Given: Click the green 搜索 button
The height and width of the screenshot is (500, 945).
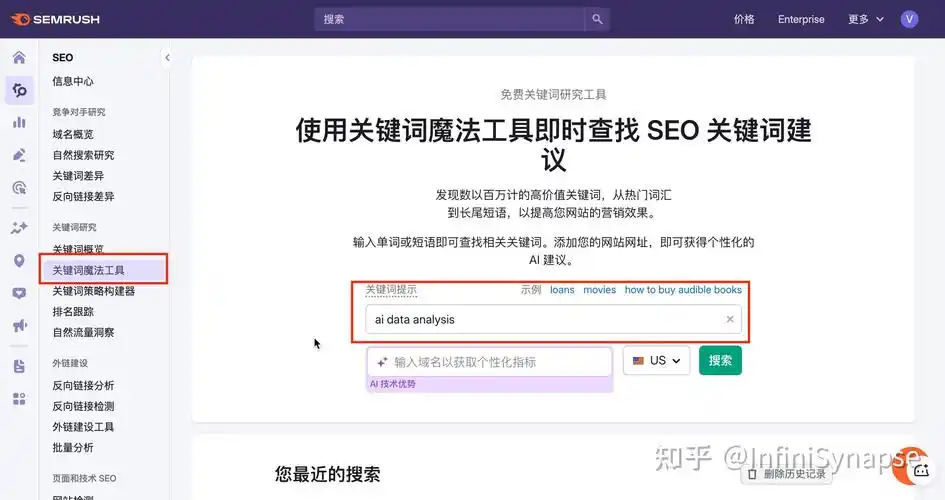Looking at the screenshot, I should 720,361.
